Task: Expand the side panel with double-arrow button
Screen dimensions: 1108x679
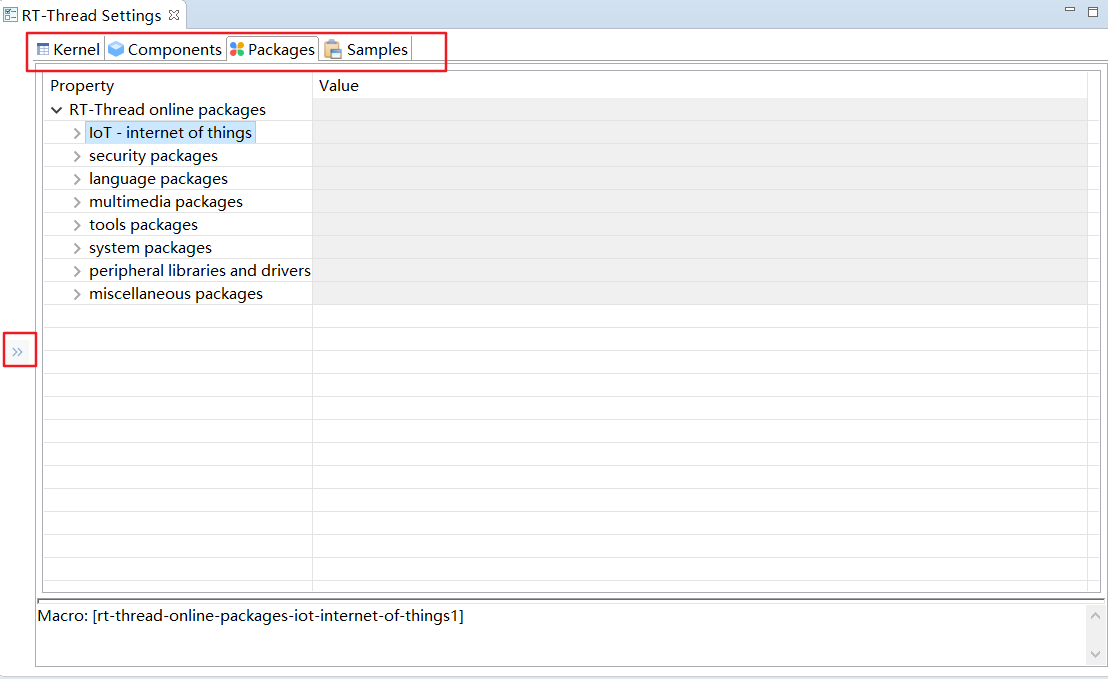Action: pos(18,351)
